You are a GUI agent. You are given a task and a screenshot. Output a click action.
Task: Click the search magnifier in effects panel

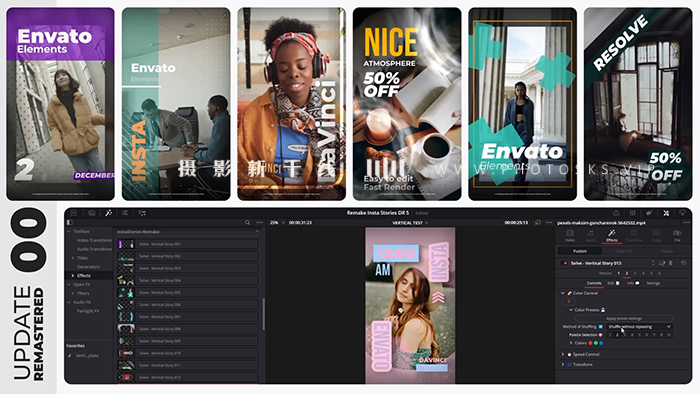point(248,222)
